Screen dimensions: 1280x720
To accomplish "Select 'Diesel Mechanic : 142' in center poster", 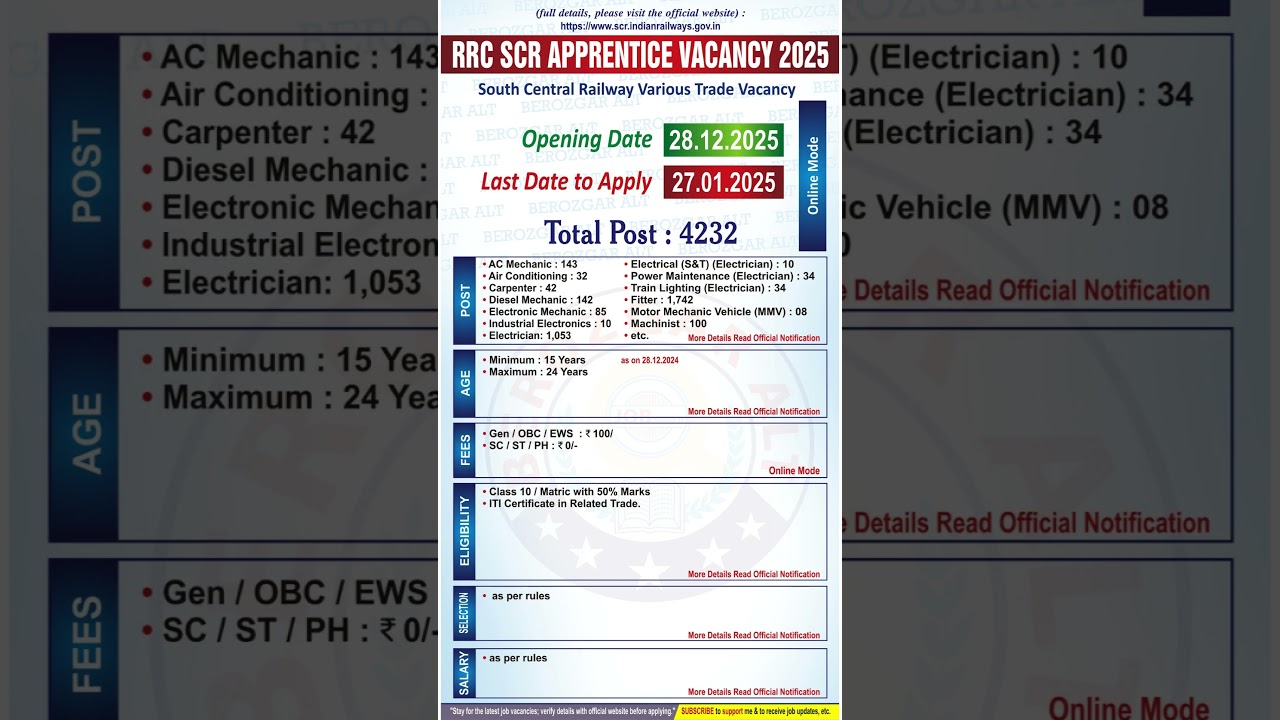I will point(539,300).
